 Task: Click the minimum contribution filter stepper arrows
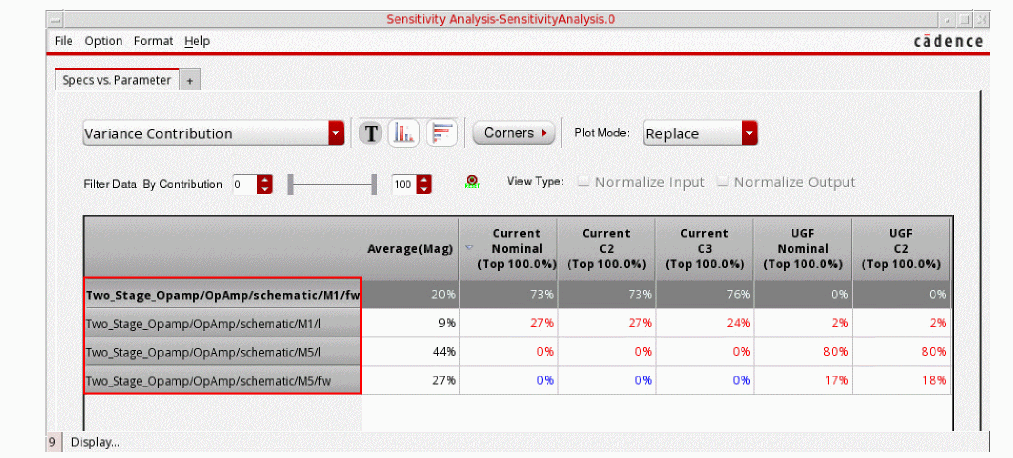tap(265, 184)
